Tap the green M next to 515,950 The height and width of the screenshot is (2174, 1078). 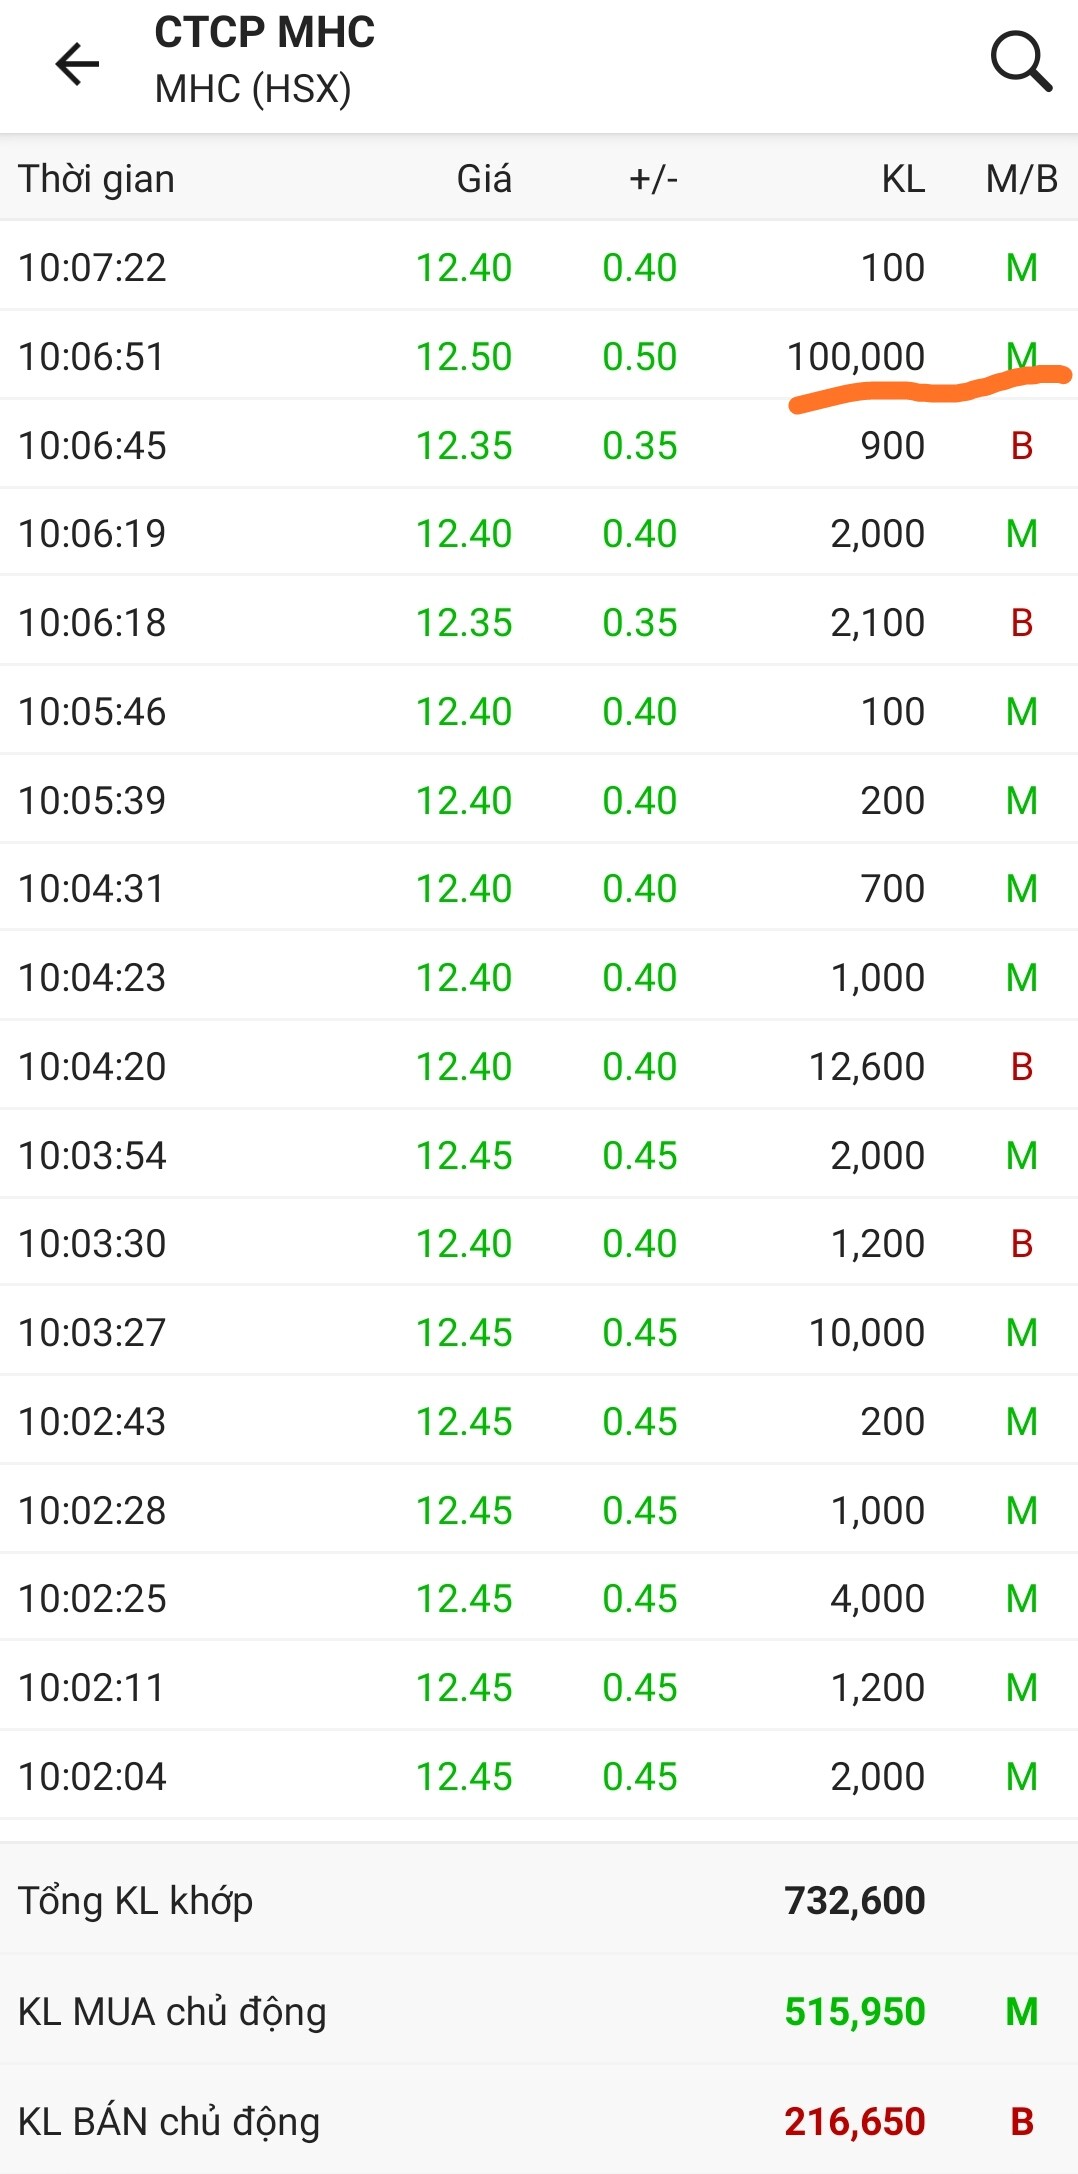pyautogui.click(x=1021, y=2012)
